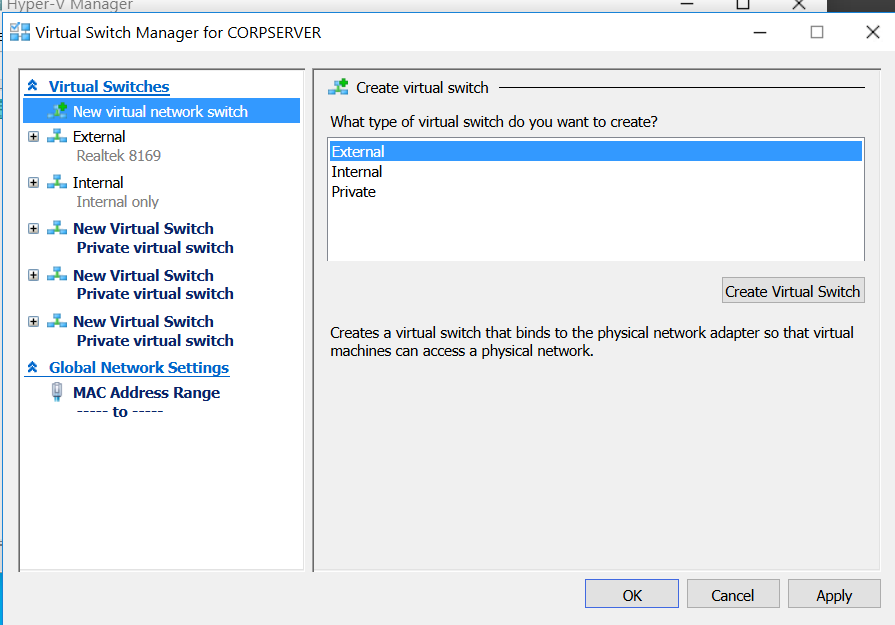Select MAC Address Range tree item

(x=146, y=393)
